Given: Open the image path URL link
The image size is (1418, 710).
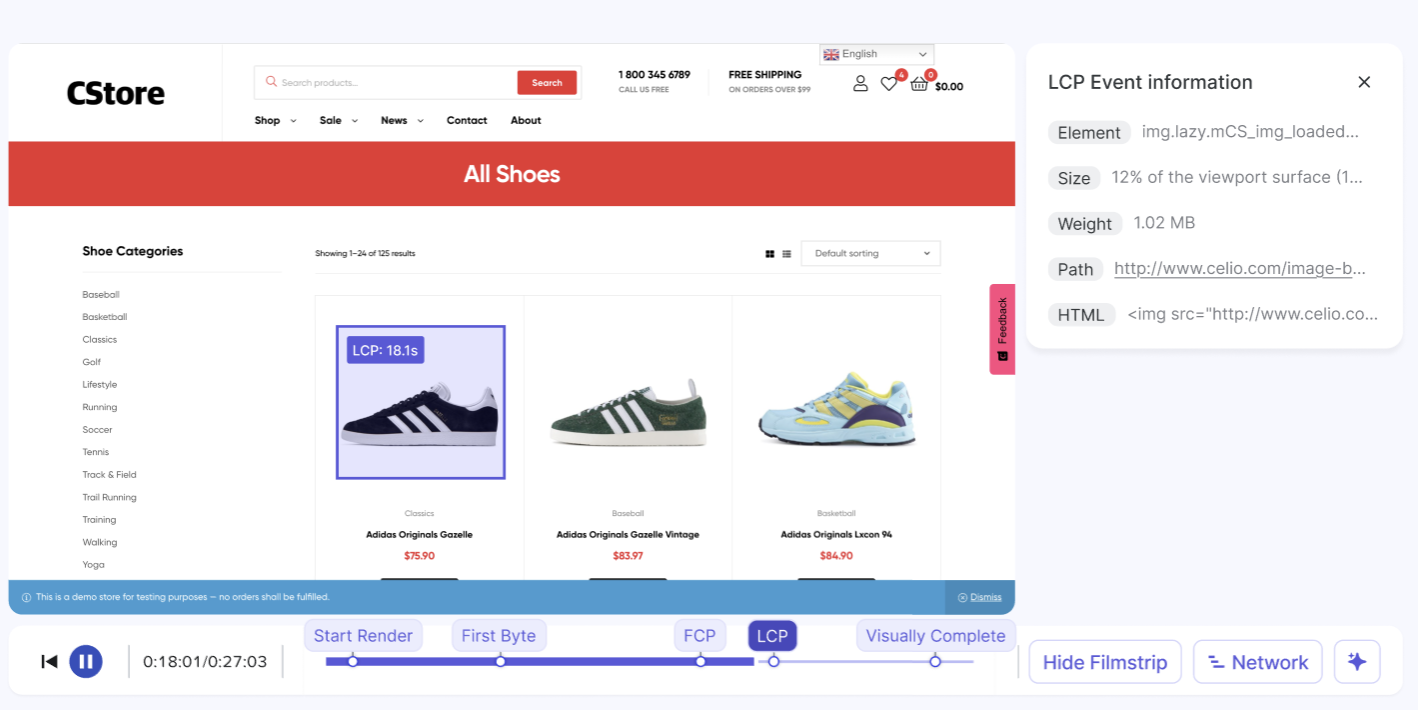Looking at the screenshot, I should point(1240,268).
